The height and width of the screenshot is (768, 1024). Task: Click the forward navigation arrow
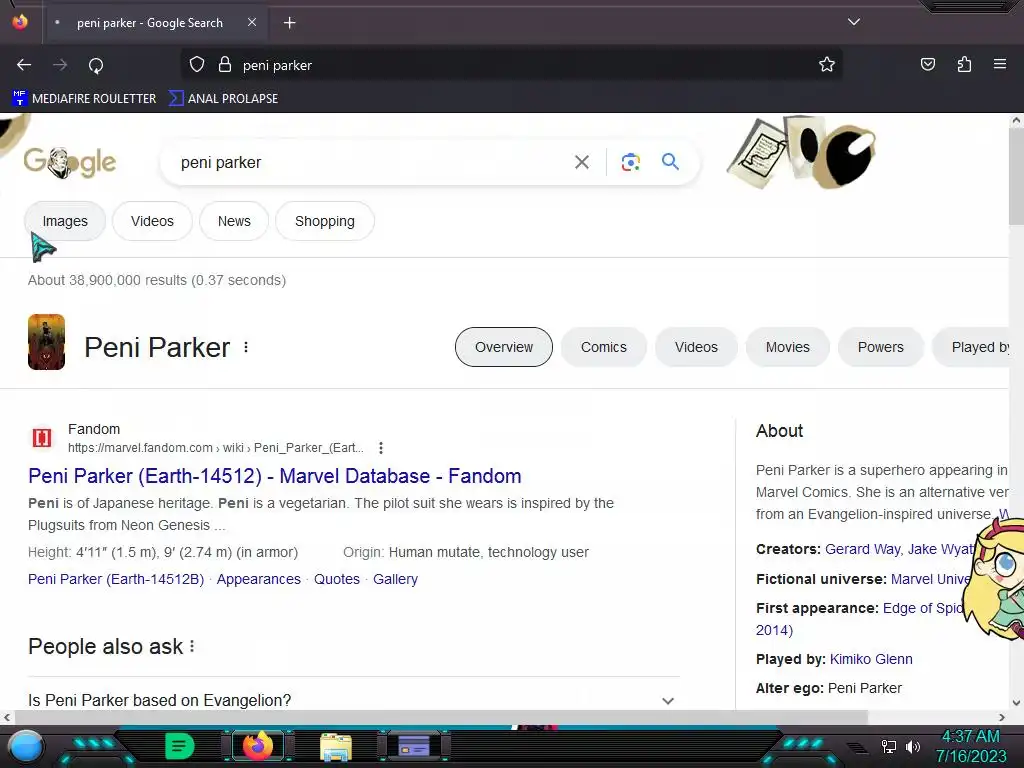pos(60,65)
